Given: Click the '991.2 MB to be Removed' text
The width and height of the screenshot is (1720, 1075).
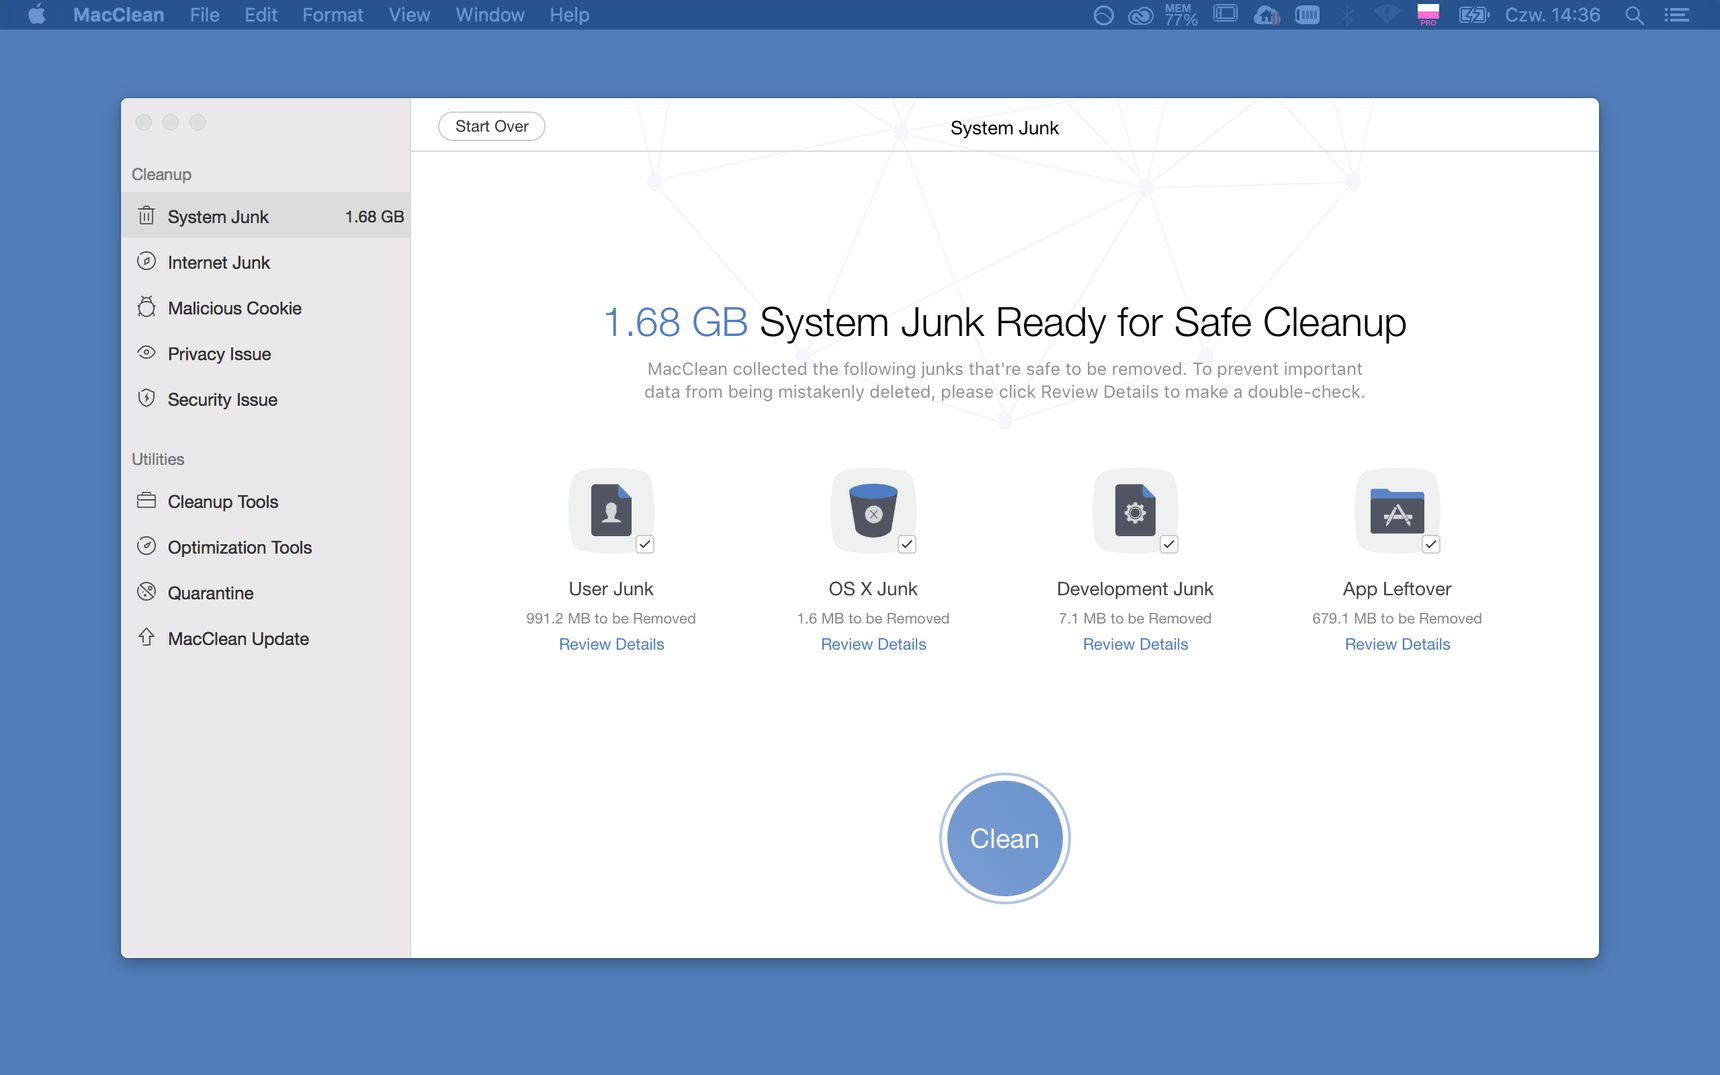Looking at the screenshot, I should [x=611, y=618].
